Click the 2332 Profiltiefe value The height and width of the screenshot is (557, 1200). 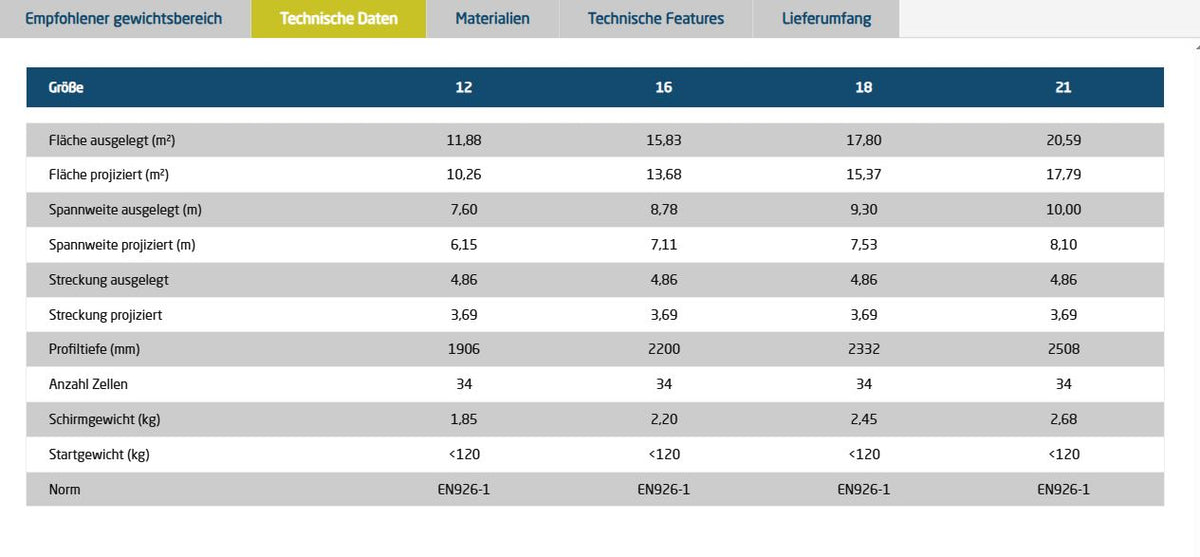pyautogui.click(x=864, y=350)
